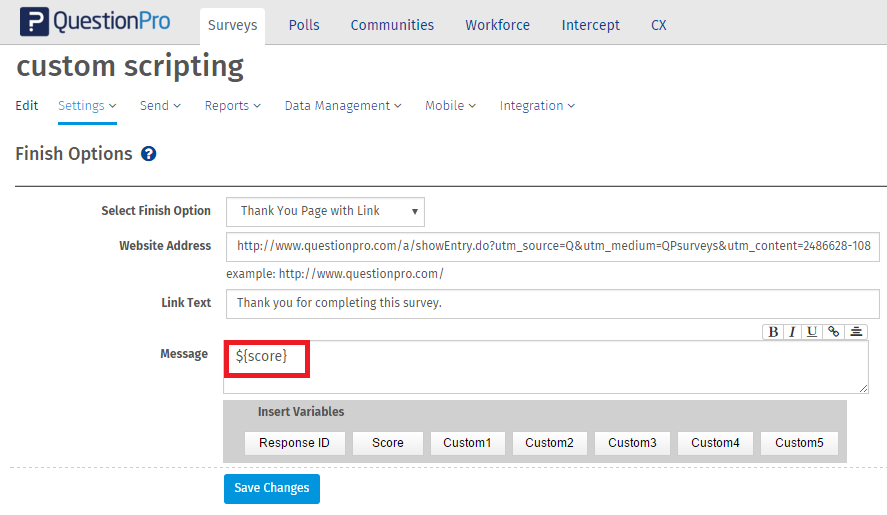Switch to the Communities tab
Viewport: 887px width, 515px height.
(392, 25)
